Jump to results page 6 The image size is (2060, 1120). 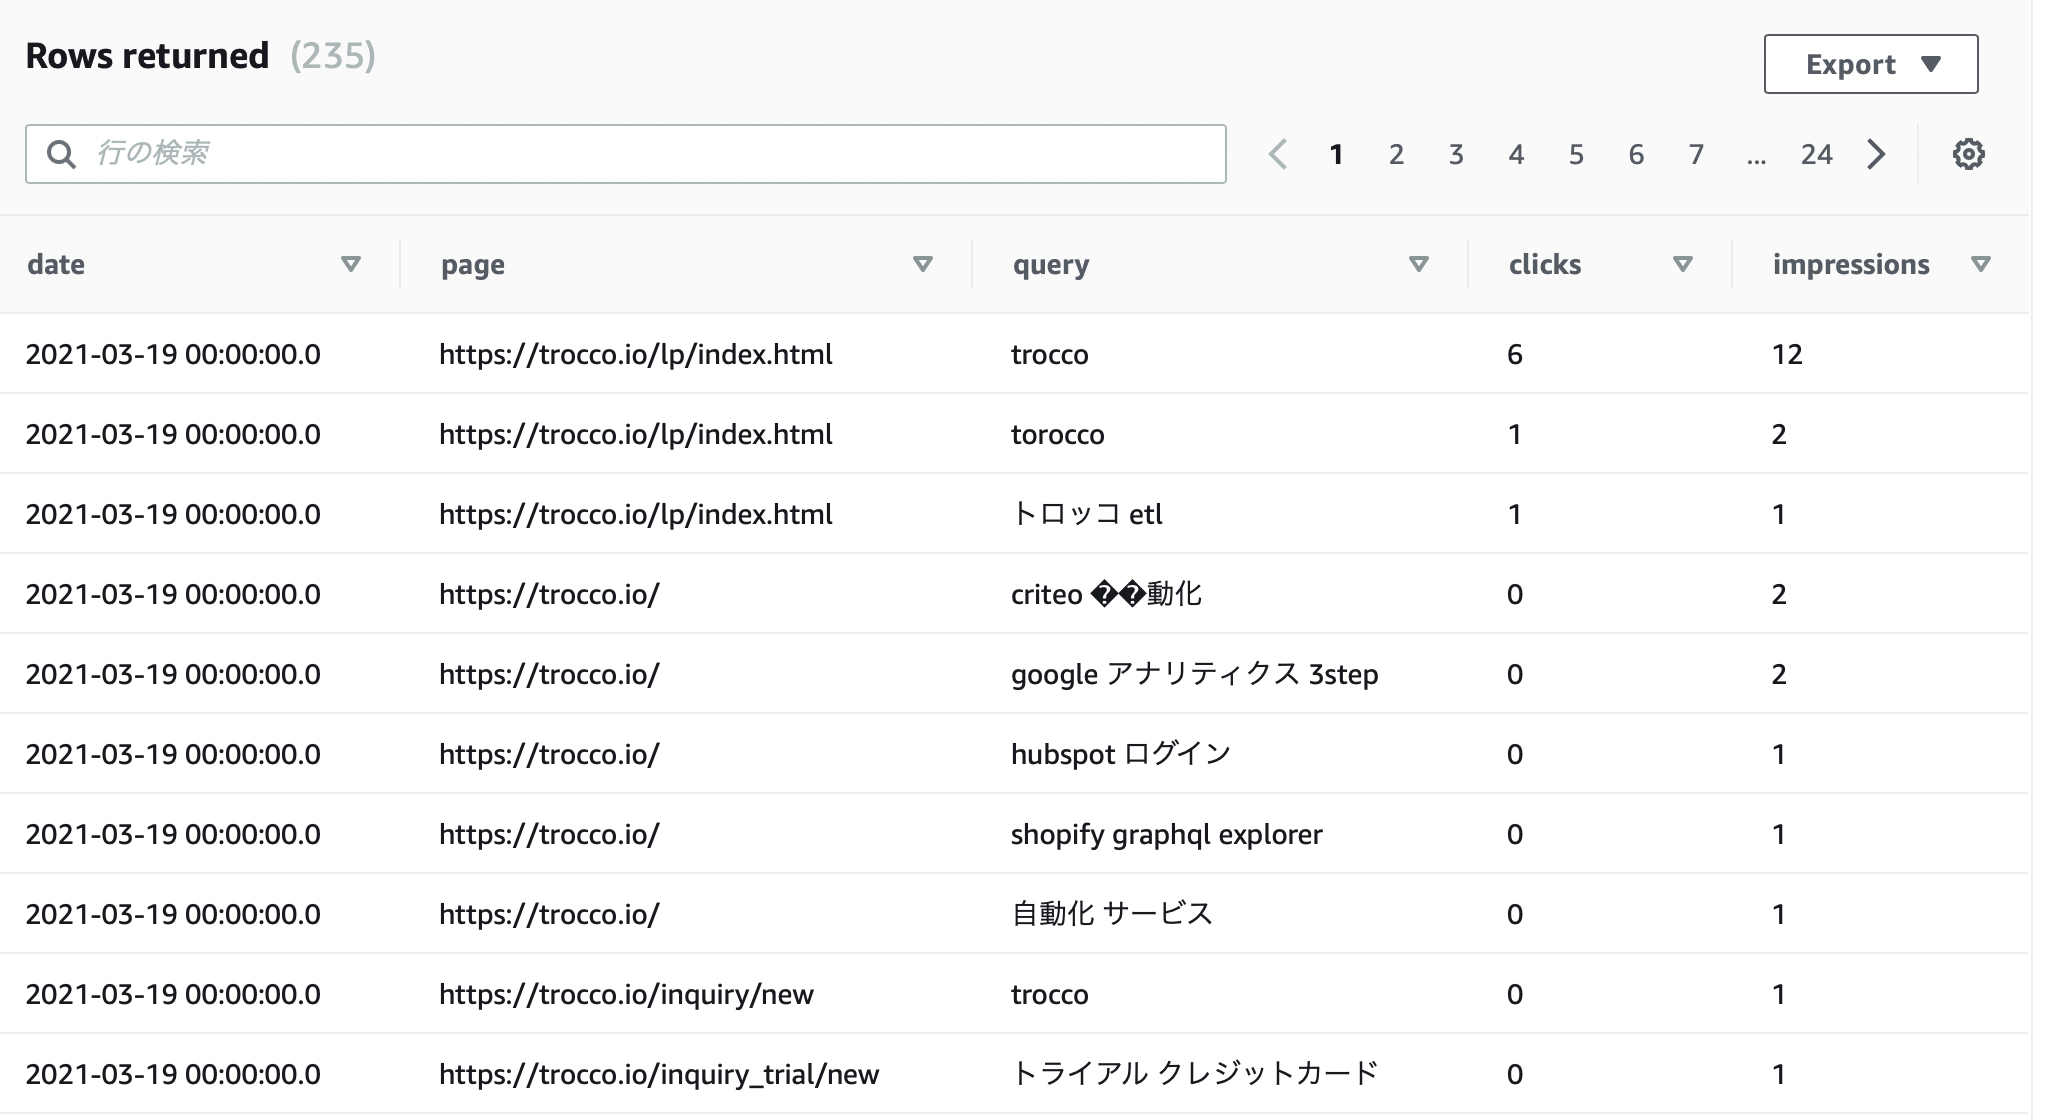1636,154
